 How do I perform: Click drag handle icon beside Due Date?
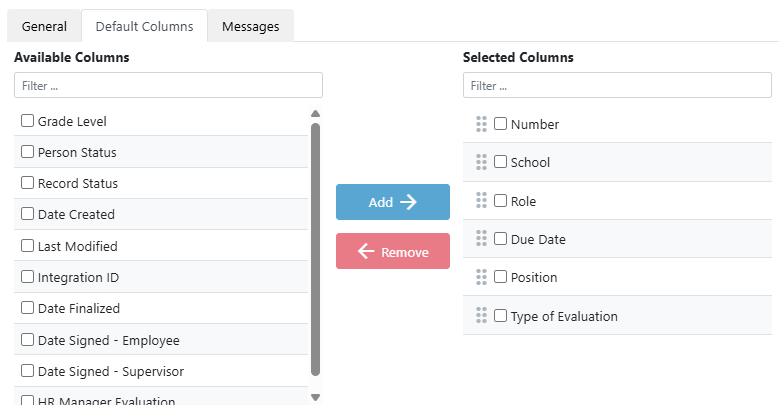tap(481, 239)
